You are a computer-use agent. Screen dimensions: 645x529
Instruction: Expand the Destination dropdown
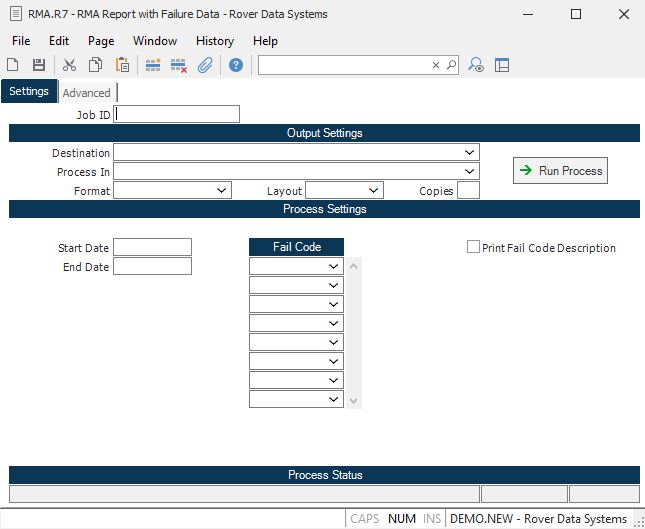tap(469, 152)
